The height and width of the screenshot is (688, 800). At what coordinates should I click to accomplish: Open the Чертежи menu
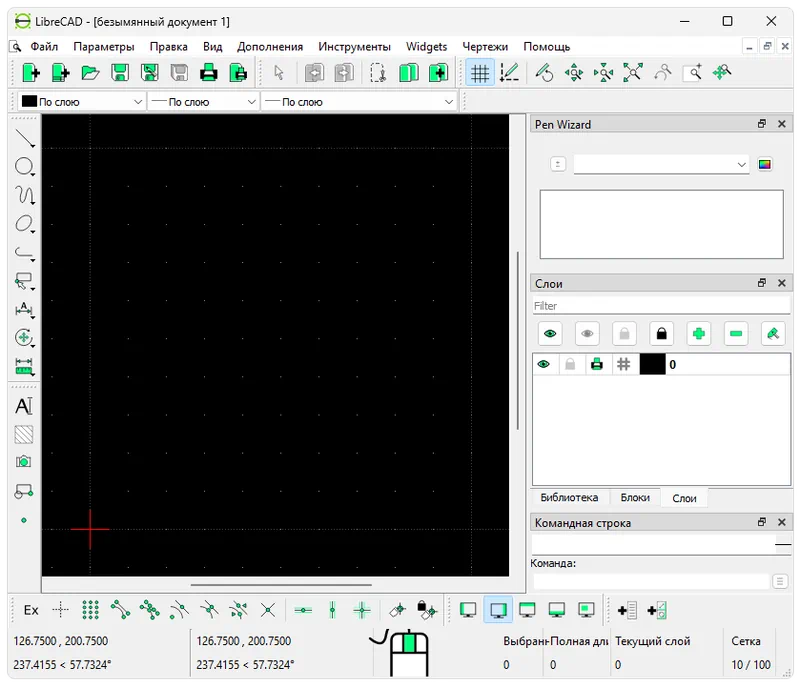coord(485,46)
